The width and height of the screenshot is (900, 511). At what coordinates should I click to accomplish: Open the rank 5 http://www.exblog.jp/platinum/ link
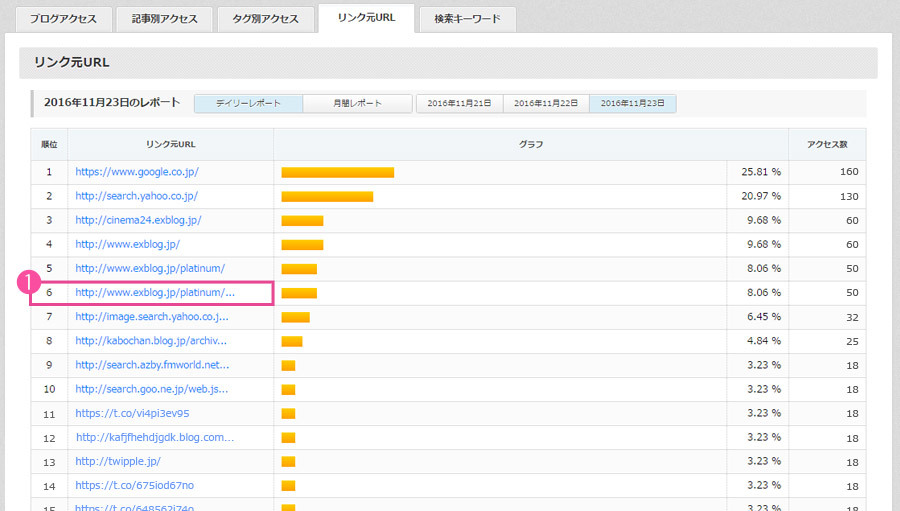pos(150,268)
